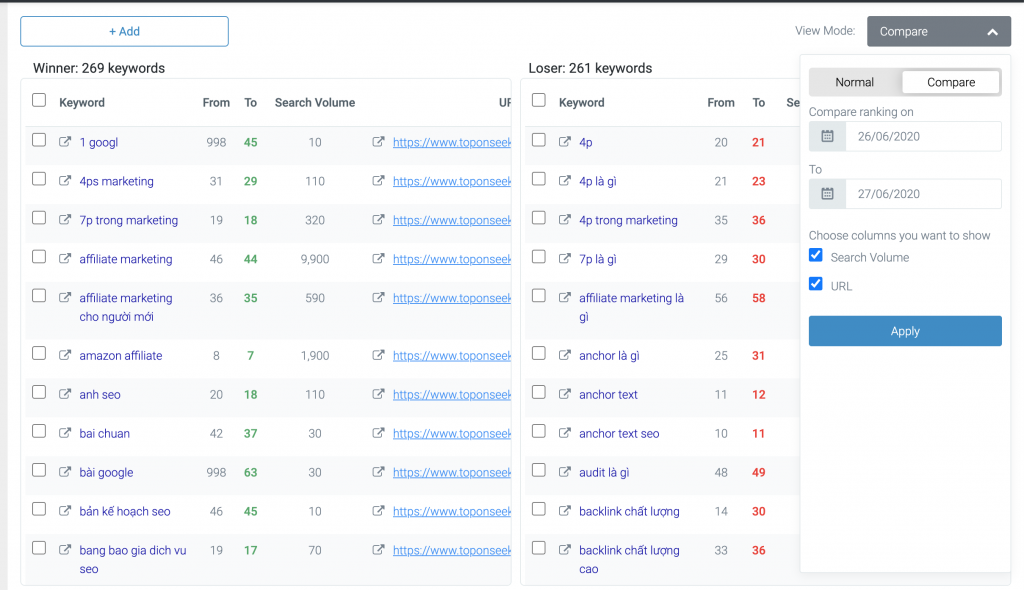1024x590 pixels.
Task: Click calendar icon for 27/06/2020 date
Action: (827, 194)
